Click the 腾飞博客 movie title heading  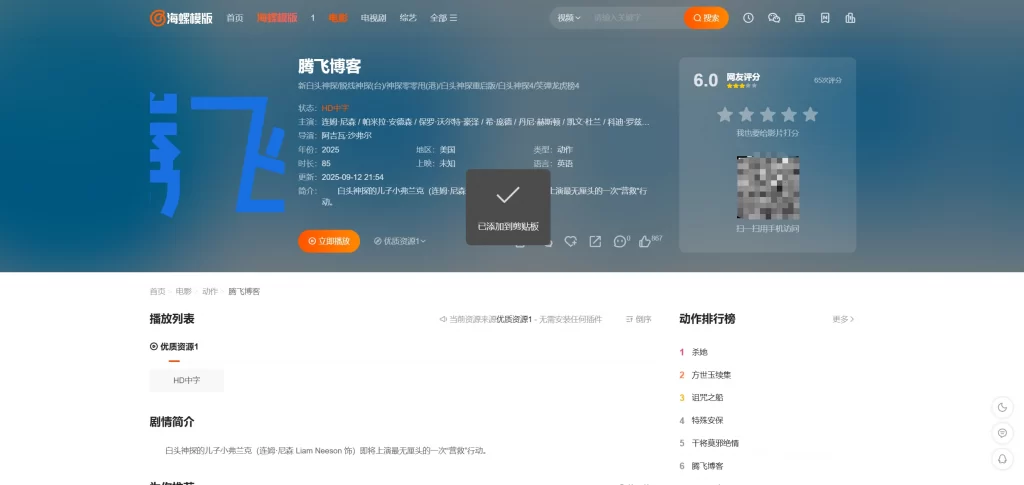pyautogui.click(x=330, y=67)
